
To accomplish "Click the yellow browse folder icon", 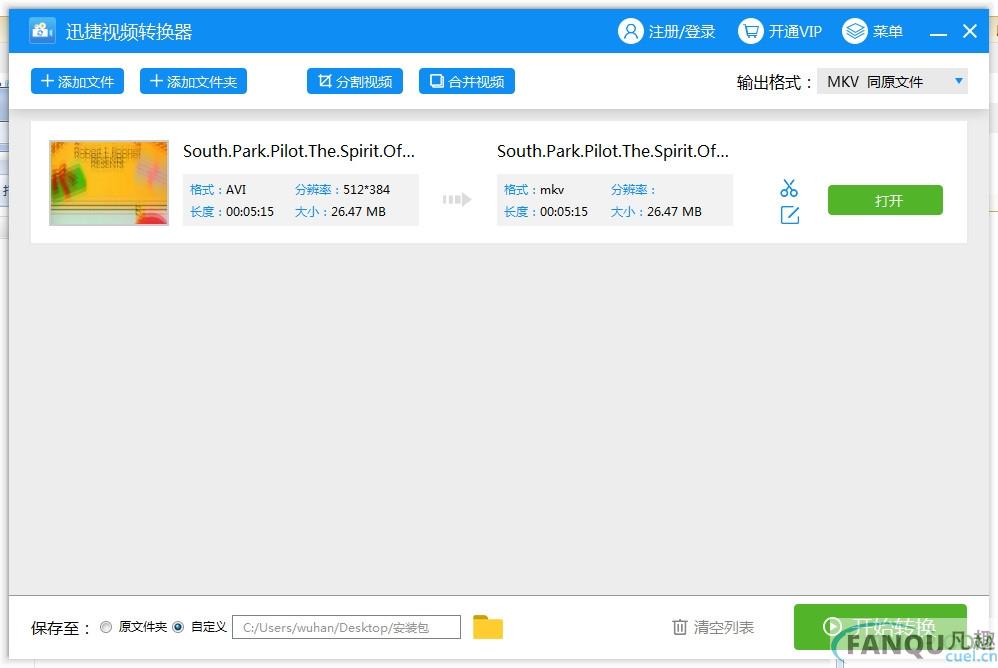I will (x=488, y=627).
